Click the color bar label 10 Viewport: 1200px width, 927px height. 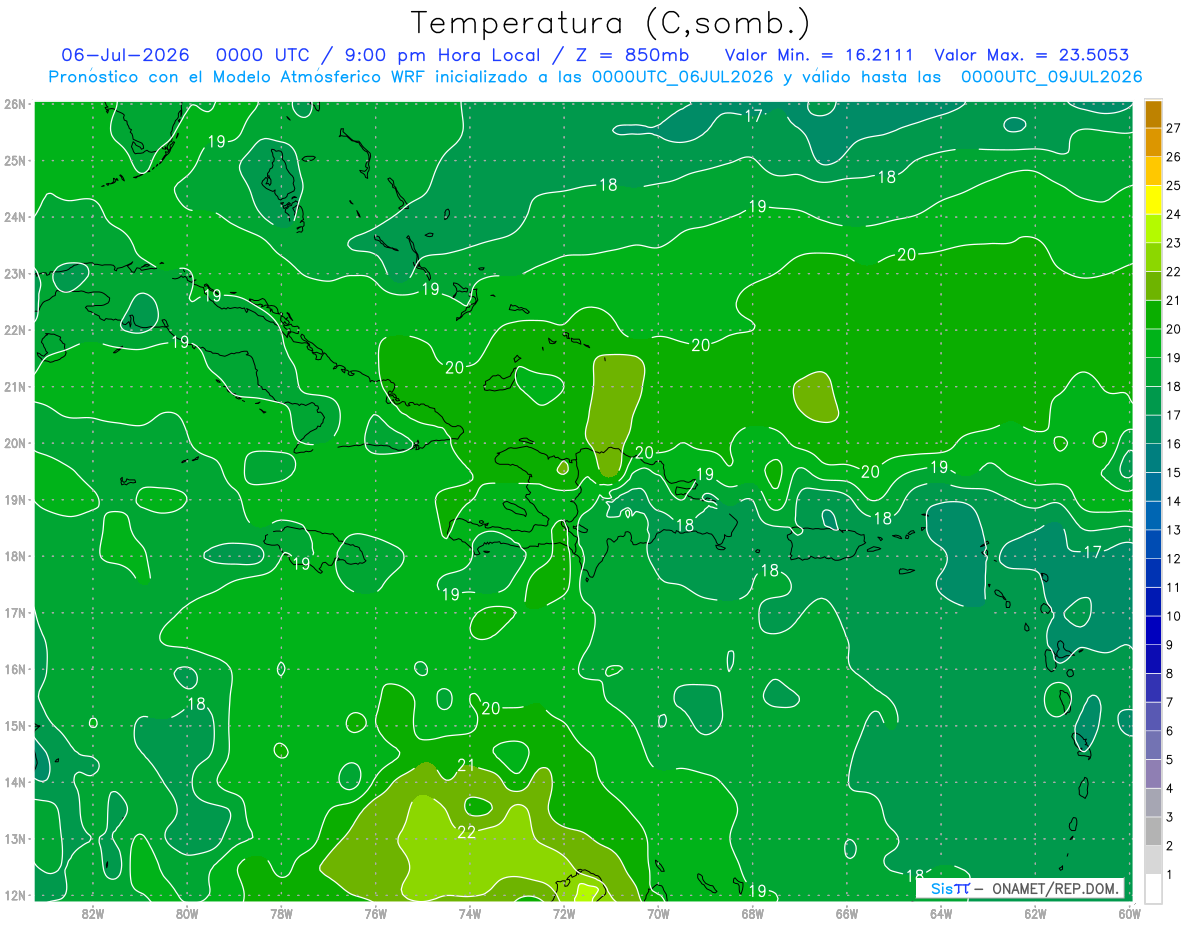coord(1173,616)
